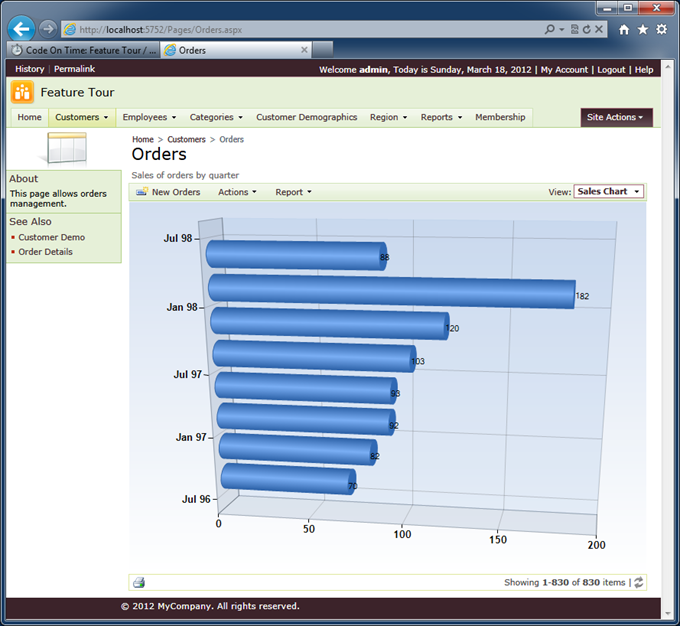
Task: Click the Logout link
Action: pos(610,70)
